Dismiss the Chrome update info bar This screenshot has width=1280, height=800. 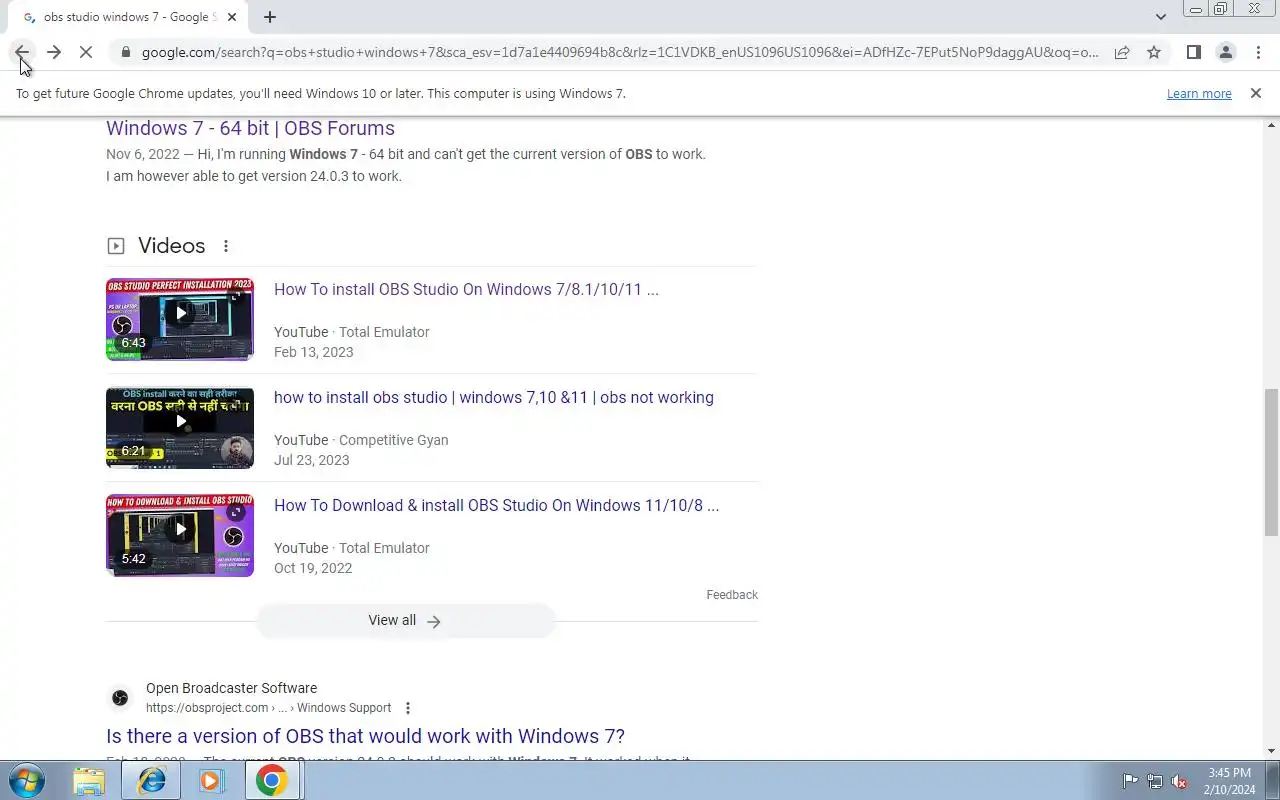click(1255, 93)
